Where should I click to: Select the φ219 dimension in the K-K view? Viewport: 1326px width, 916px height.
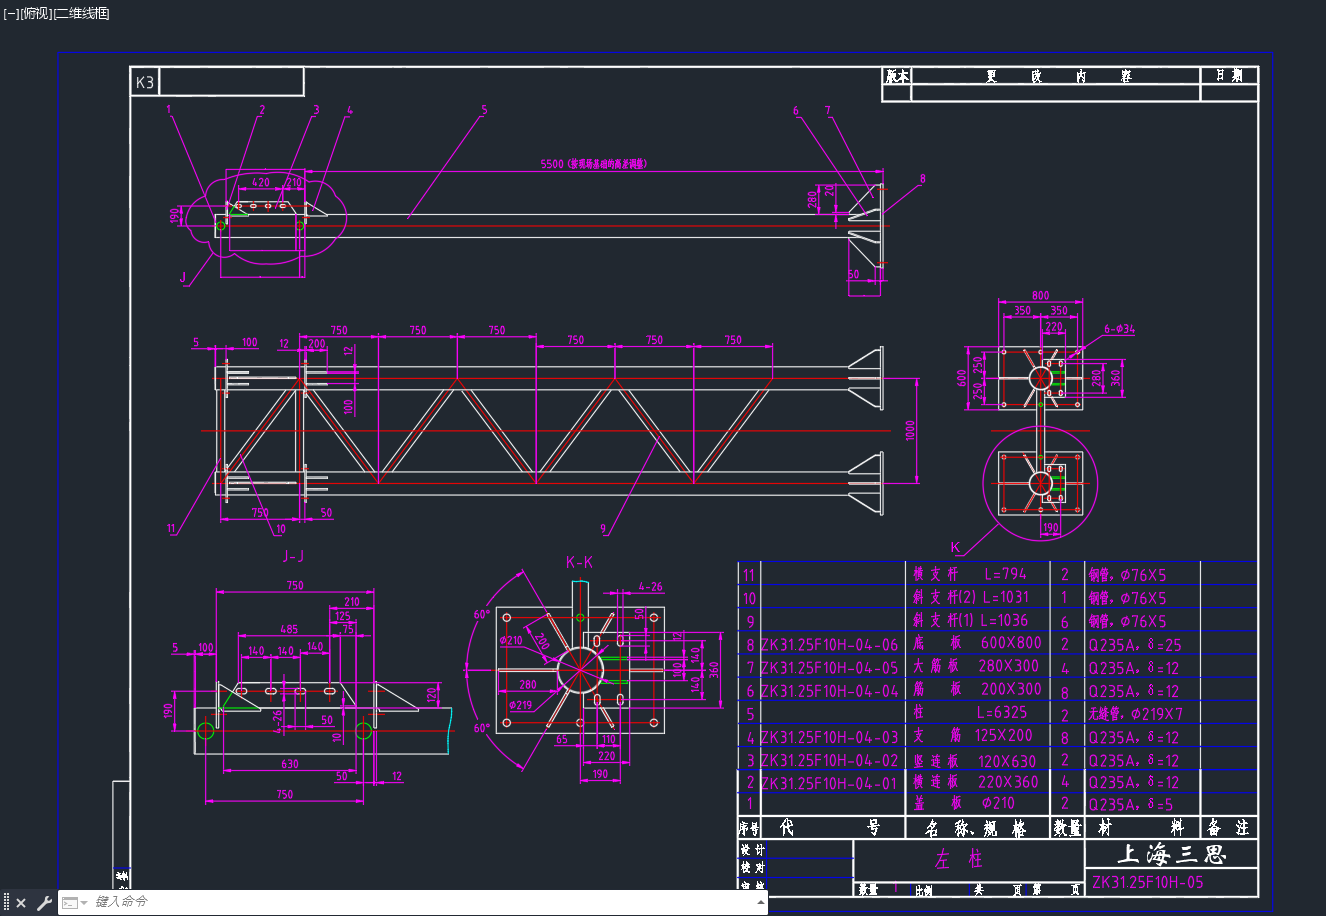(x=519, y=706)
